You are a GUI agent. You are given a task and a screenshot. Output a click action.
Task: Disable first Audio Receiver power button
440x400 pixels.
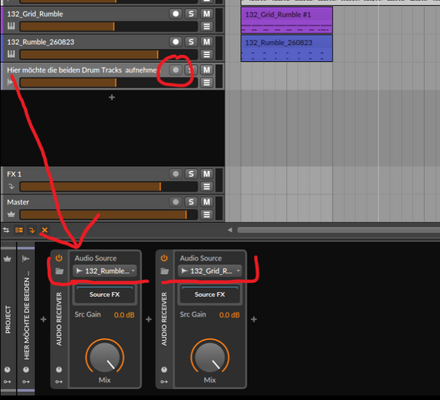[x=59, y=258]
